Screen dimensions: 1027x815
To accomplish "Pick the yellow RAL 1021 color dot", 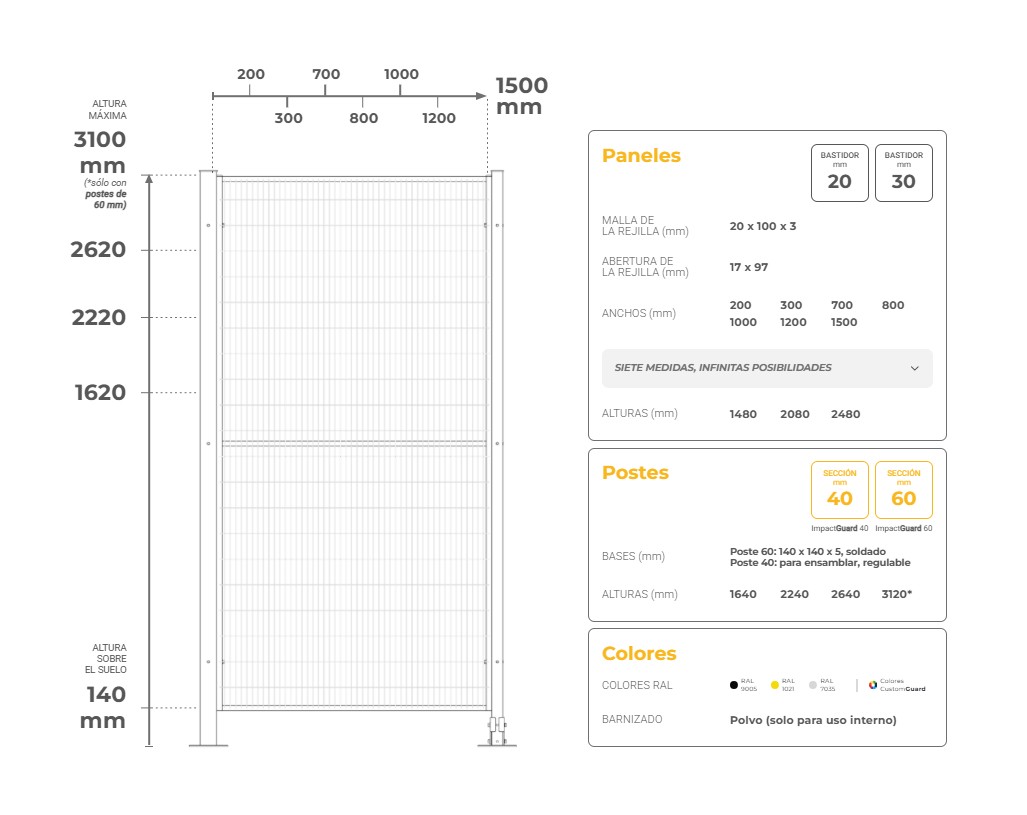I will coord(774,685).
